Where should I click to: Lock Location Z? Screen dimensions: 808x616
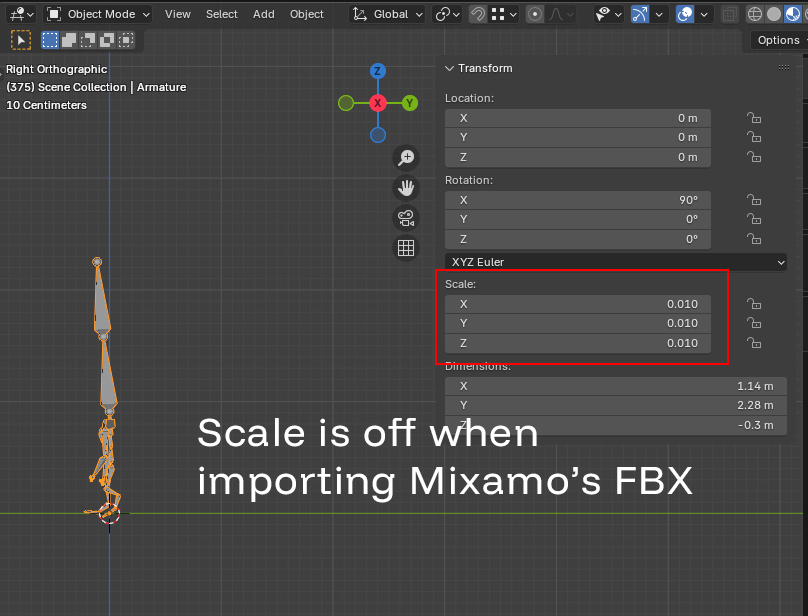[x=754, y=157]
